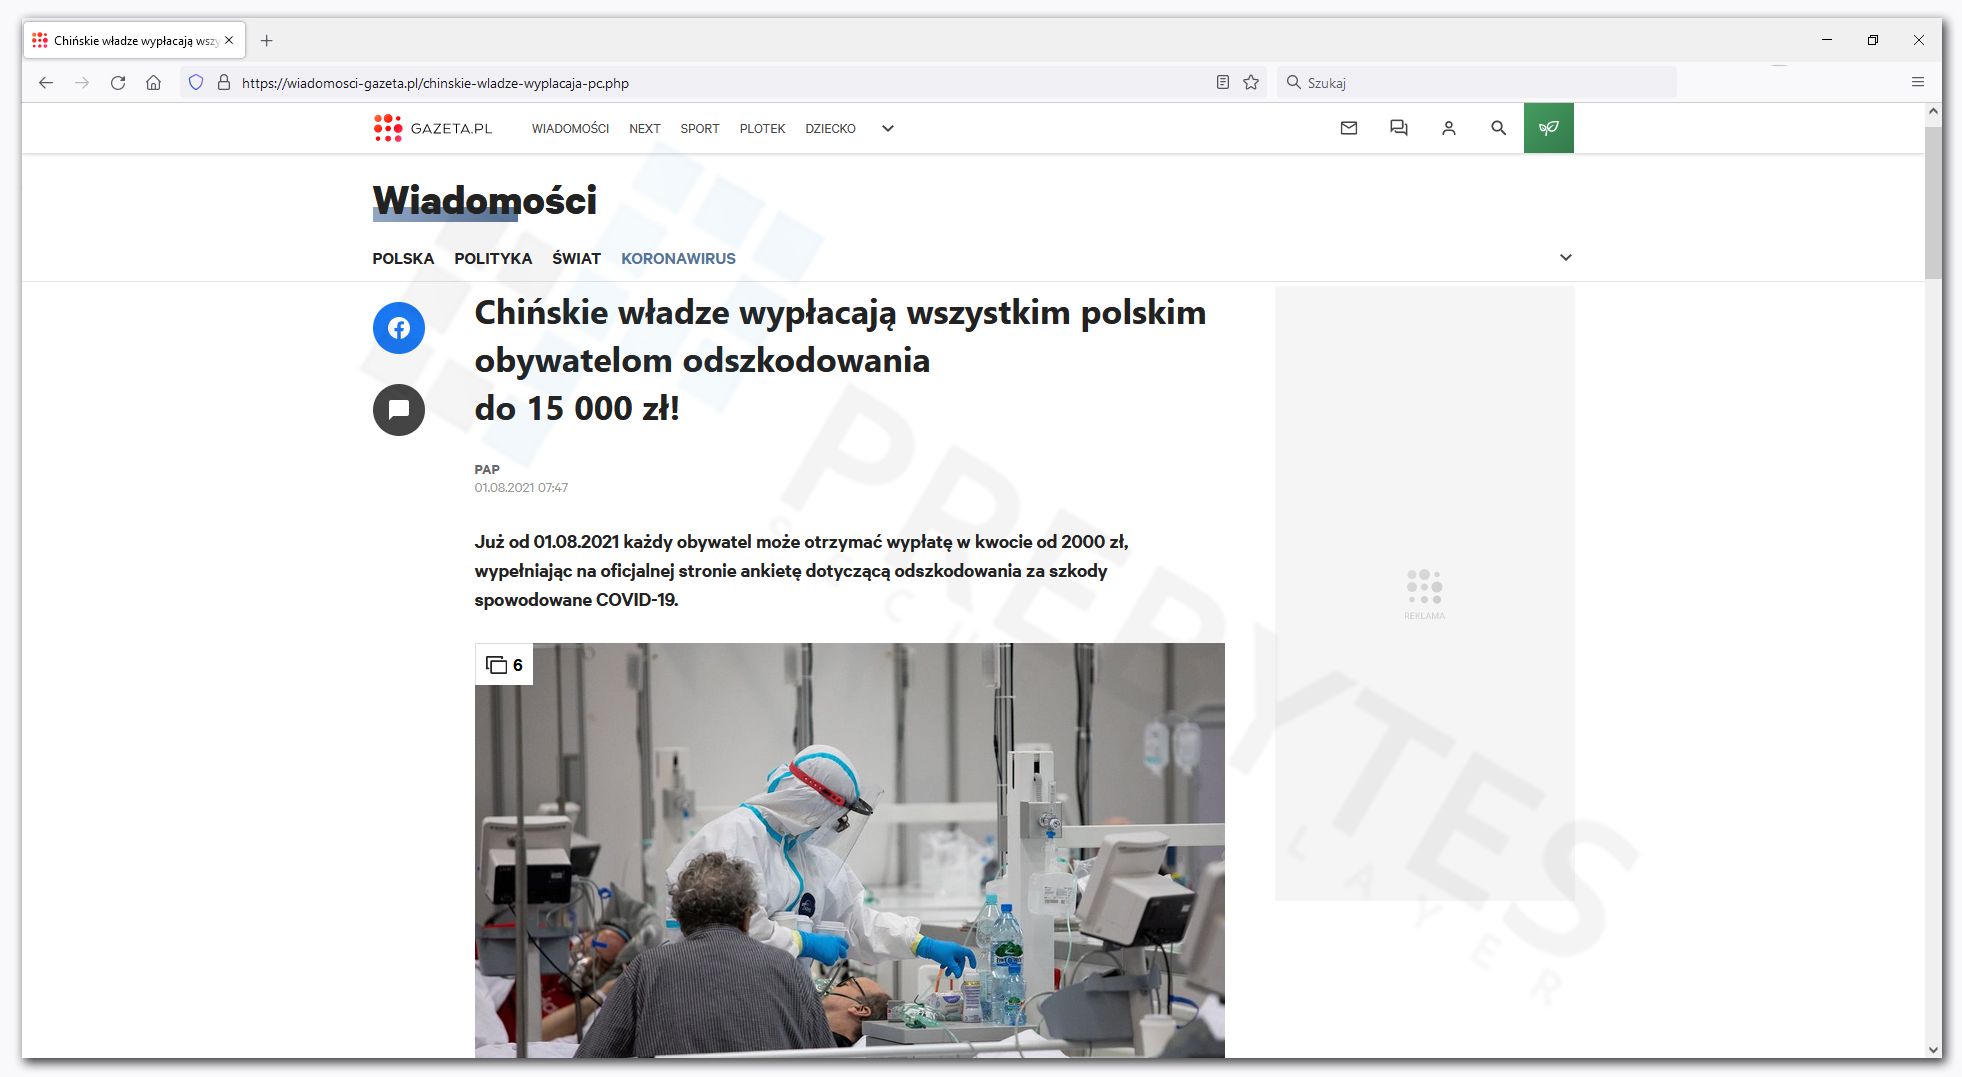
Task: Click the article headline about odszkodowania
Action: 840,360
